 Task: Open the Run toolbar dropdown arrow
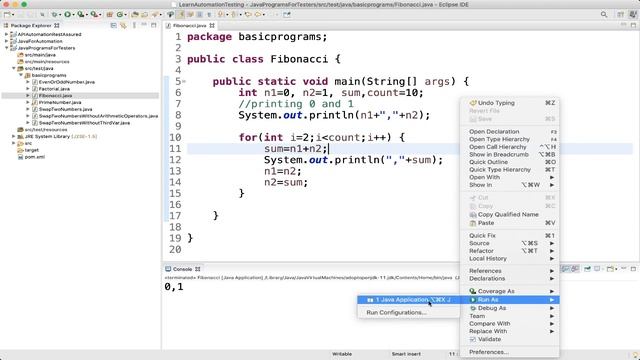[x=73, y=15]
